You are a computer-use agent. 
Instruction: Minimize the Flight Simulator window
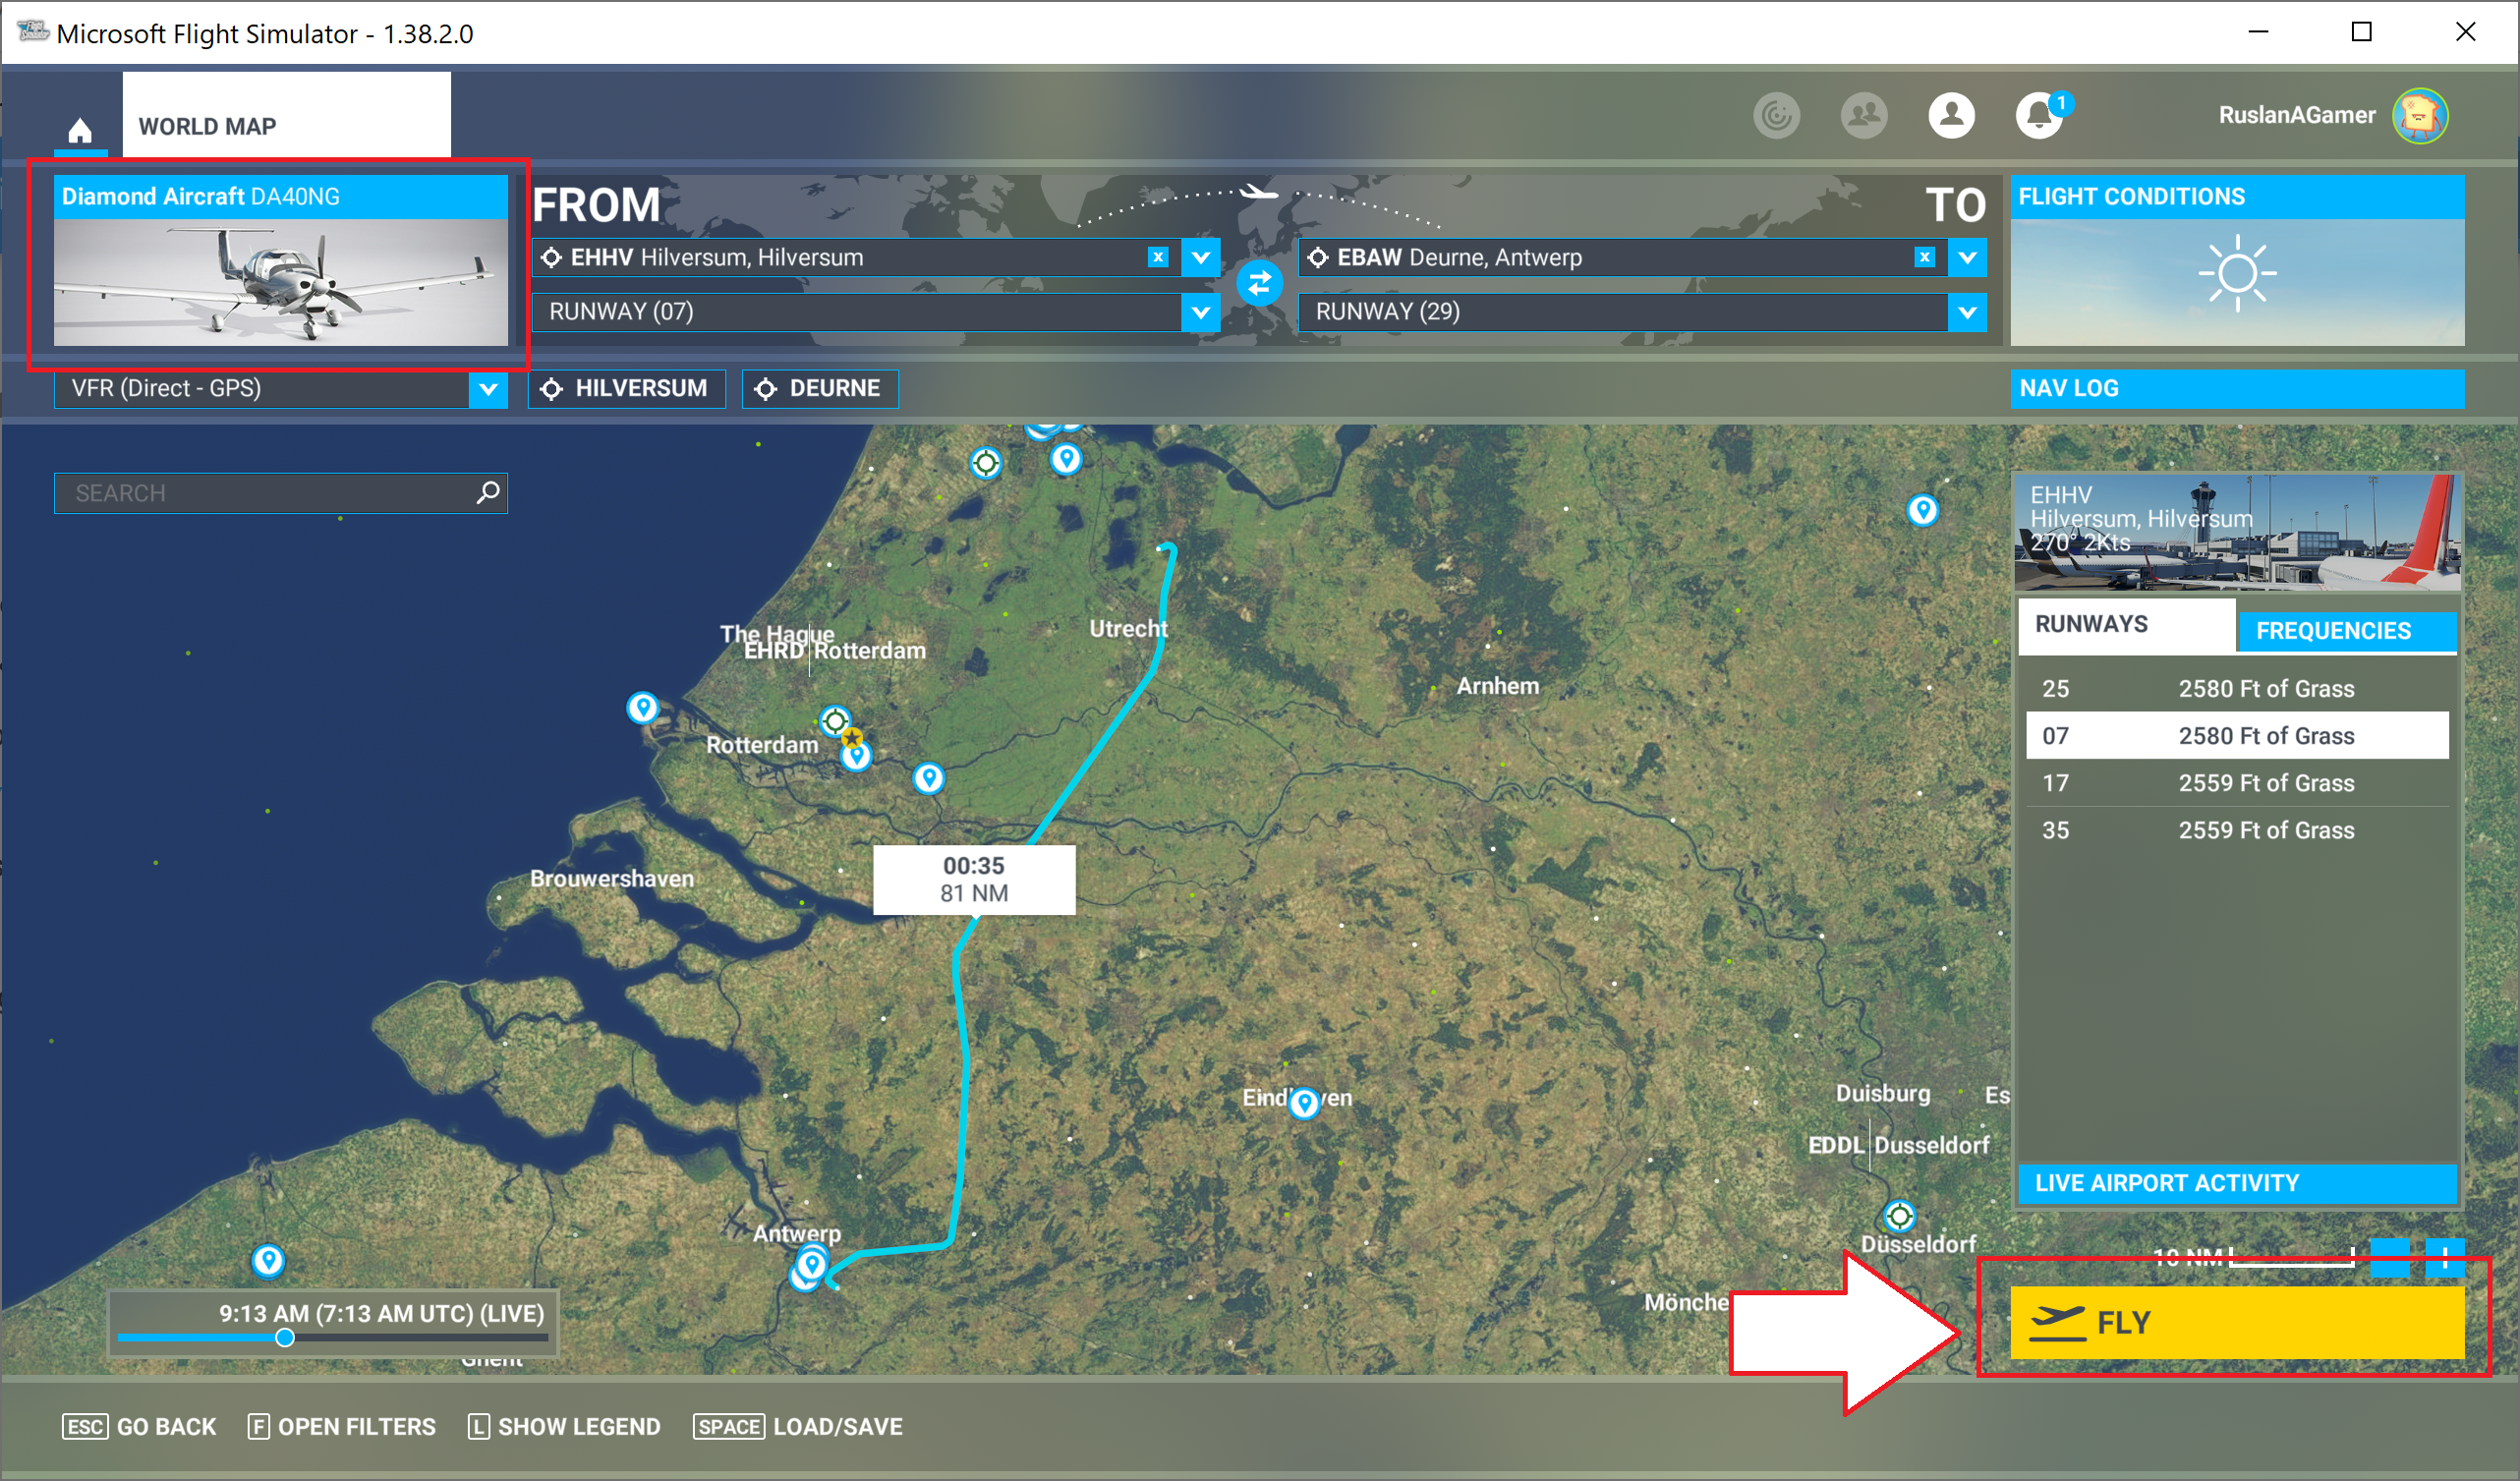pos(2258,32)
